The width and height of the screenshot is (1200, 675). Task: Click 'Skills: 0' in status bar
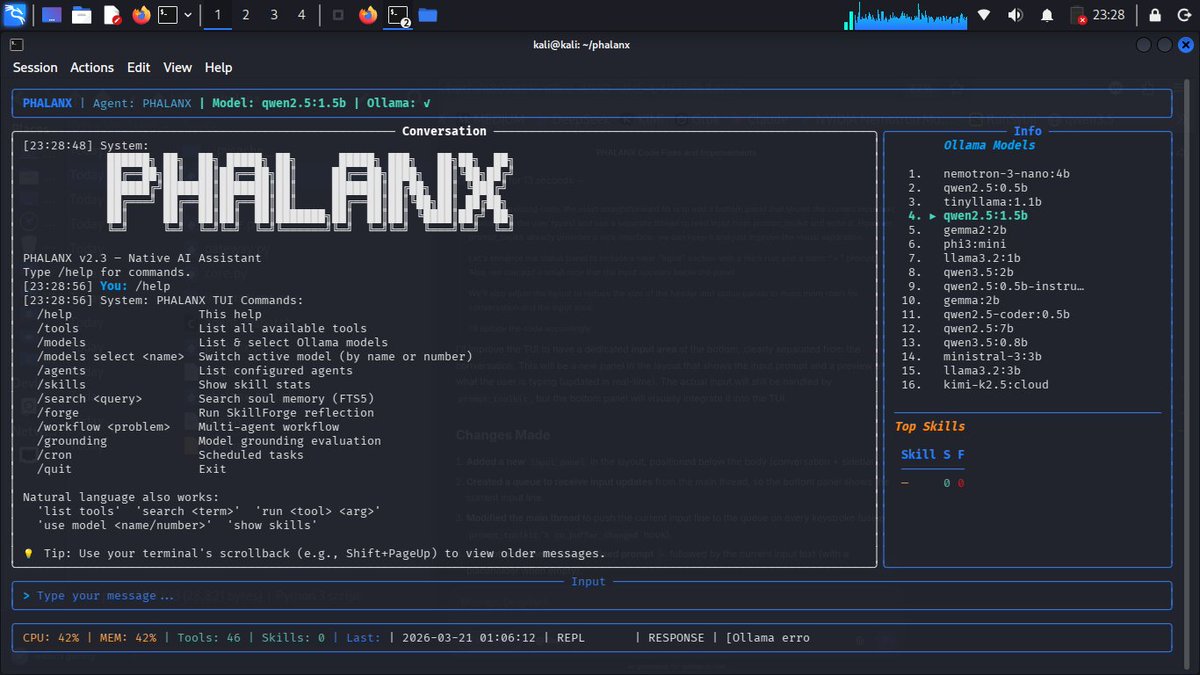coord(293,637)
